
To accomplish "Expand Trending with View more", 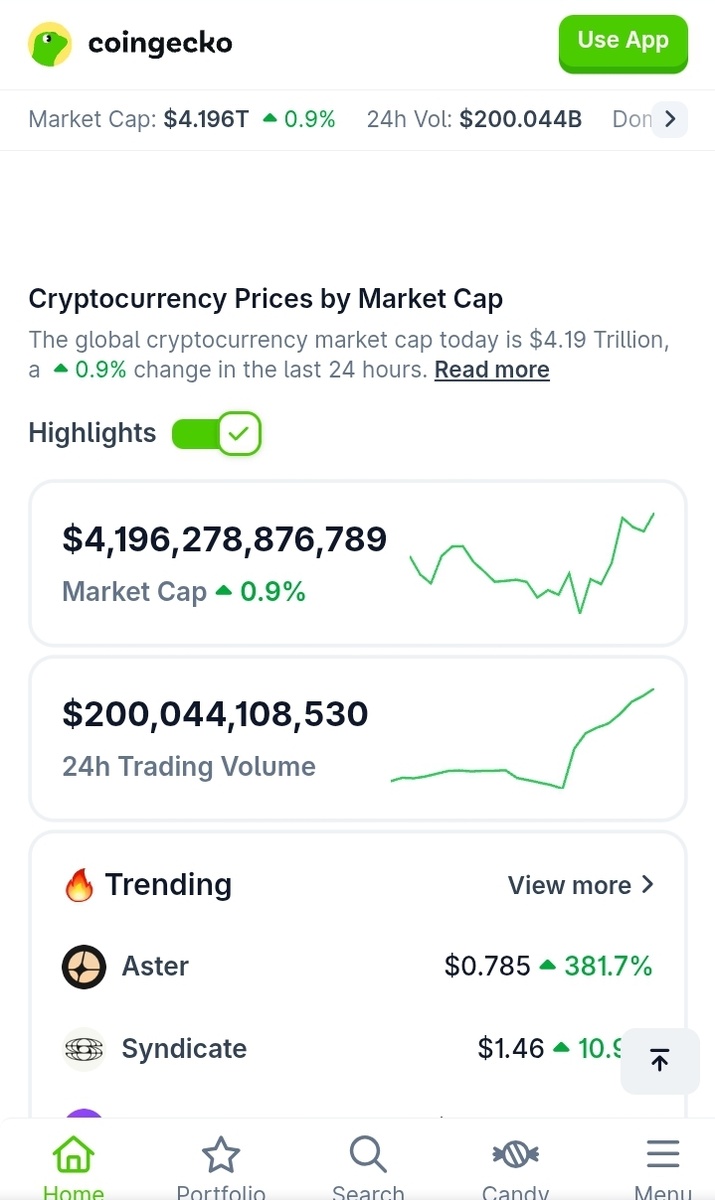I will pos(580,885).
